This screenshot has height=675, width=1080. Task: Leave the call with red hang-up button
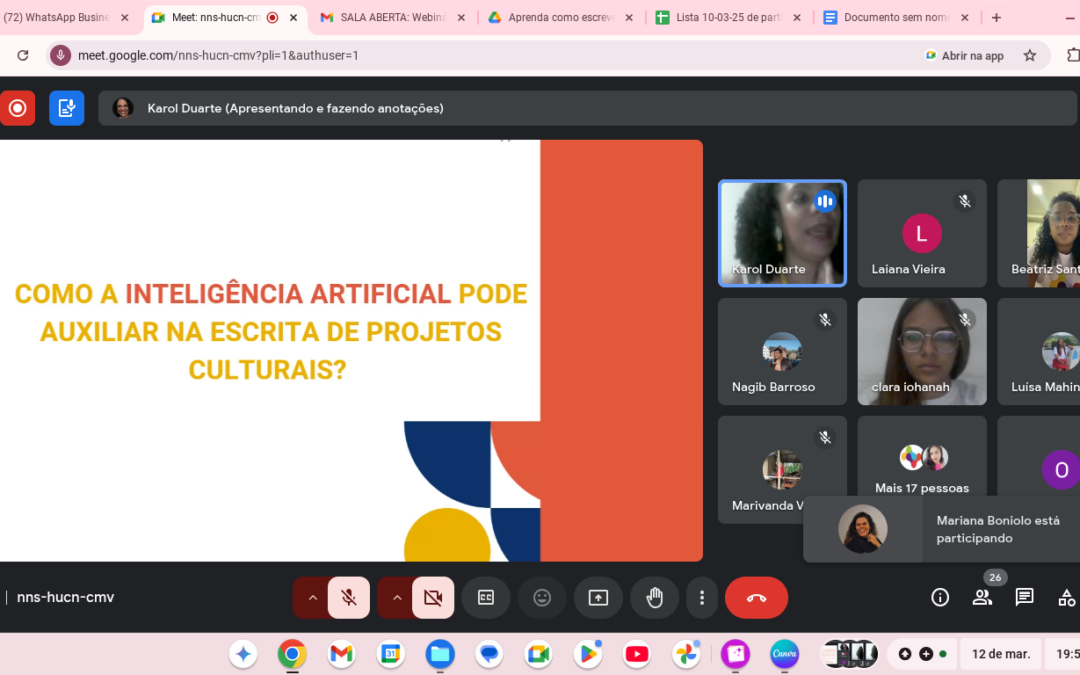pos(756,598)
